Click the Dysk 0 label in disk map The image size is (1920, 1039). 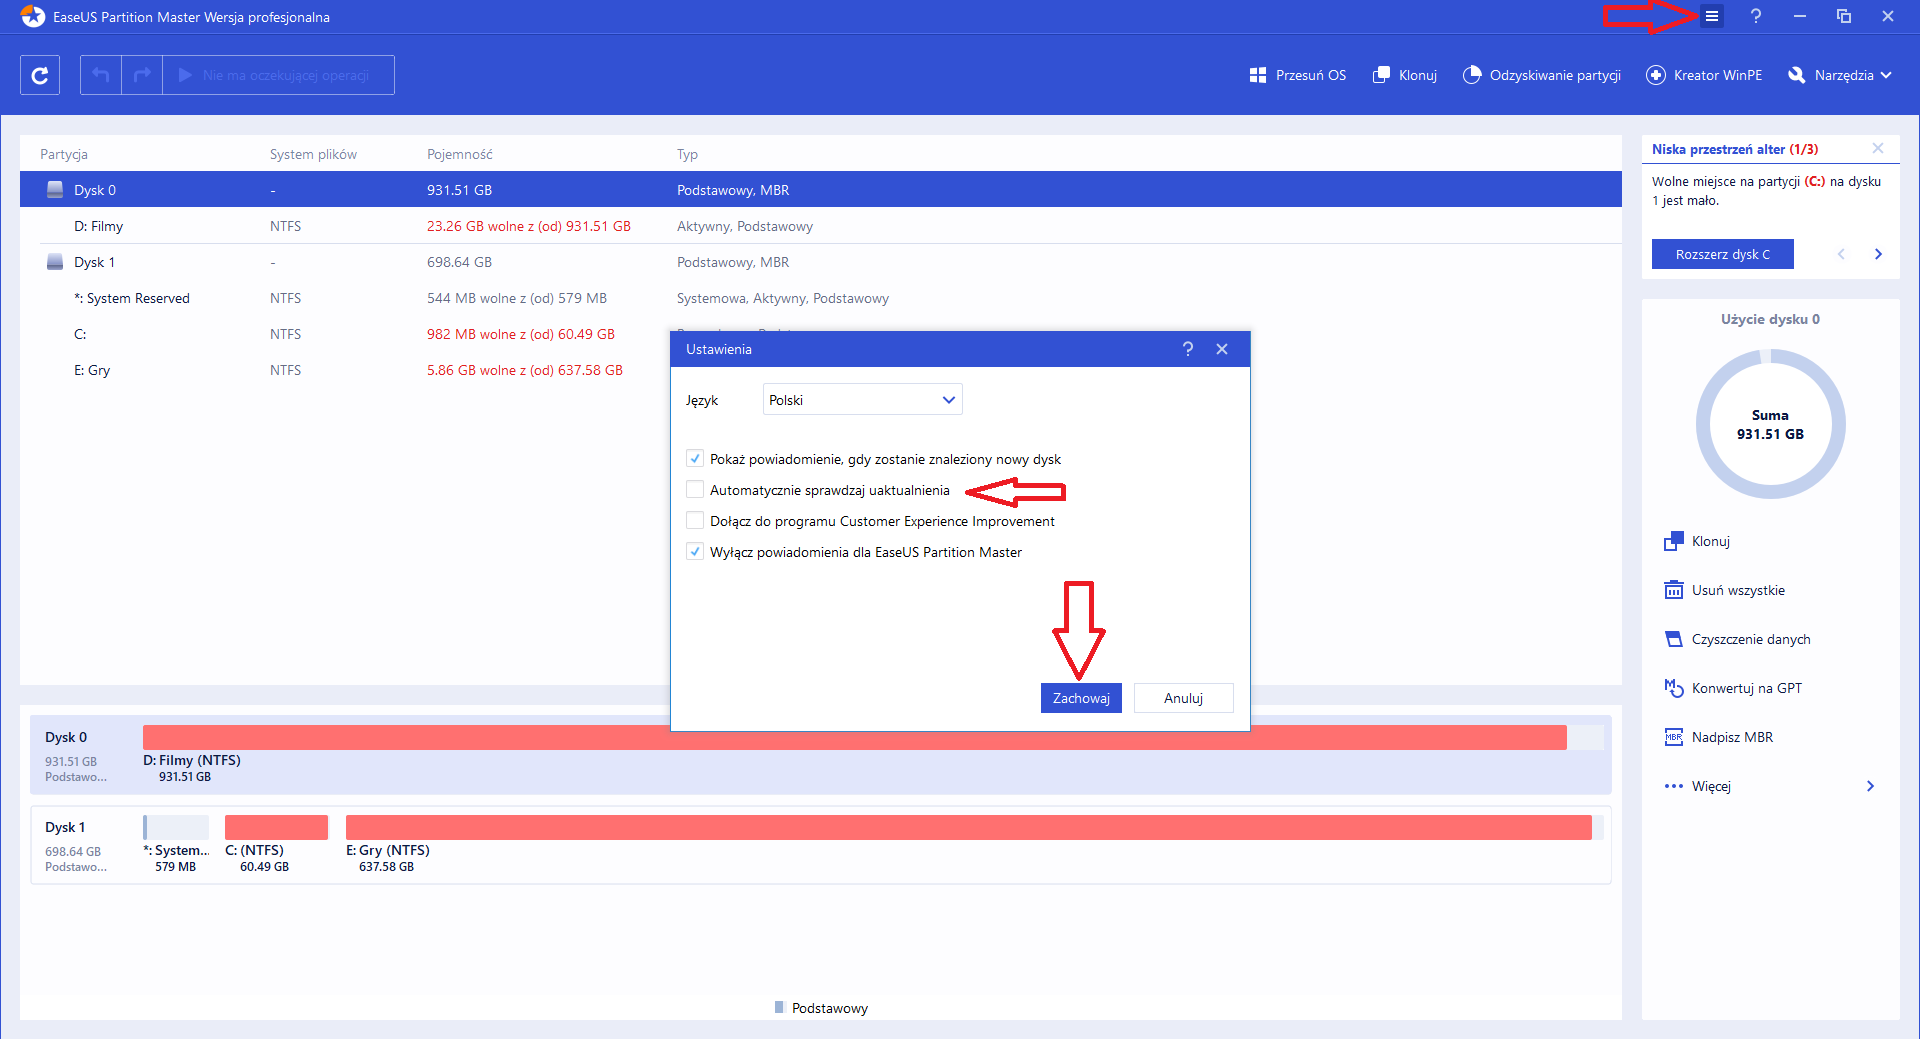click(66, 737)
